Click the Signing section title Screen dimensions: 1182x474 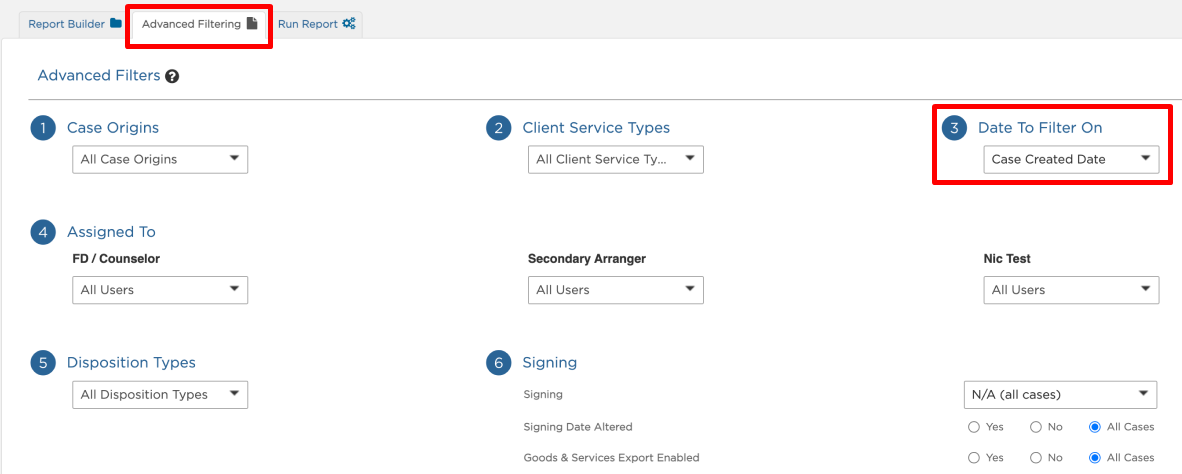pos(550,363)
